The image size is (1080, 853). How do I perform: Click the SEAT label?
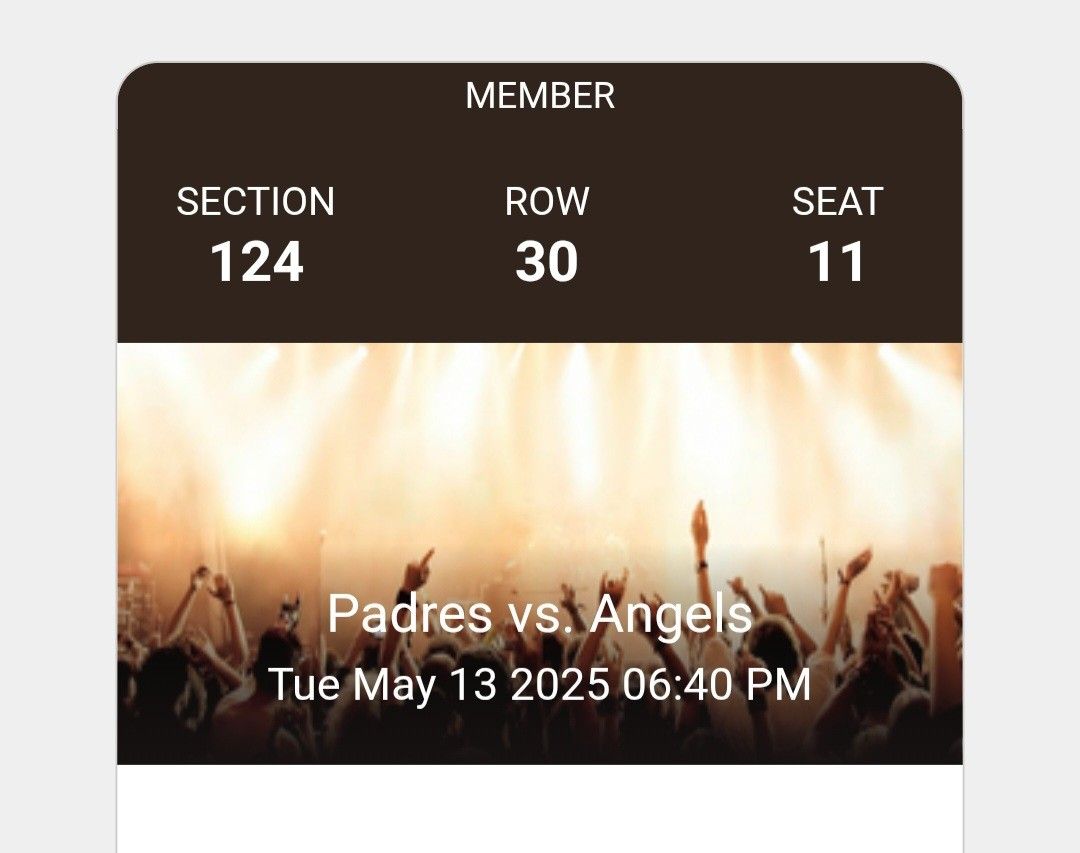click(x=837, y=202)
